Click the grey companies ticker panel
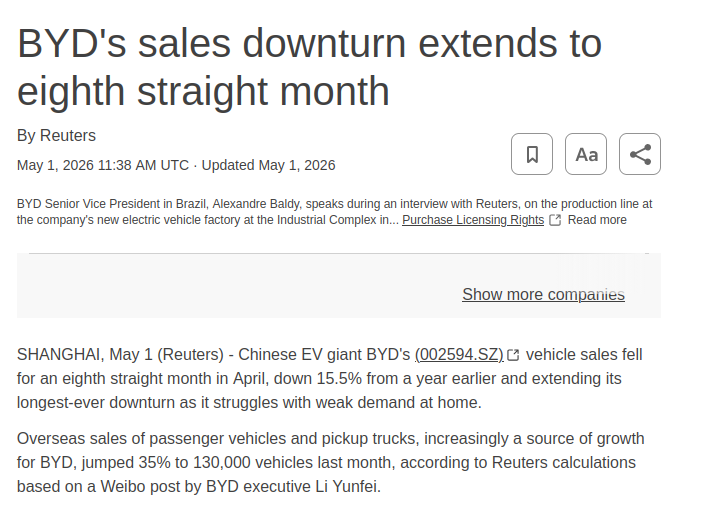Image resolution: width=702 pixels, height=521 pixels. pos(339,286)
